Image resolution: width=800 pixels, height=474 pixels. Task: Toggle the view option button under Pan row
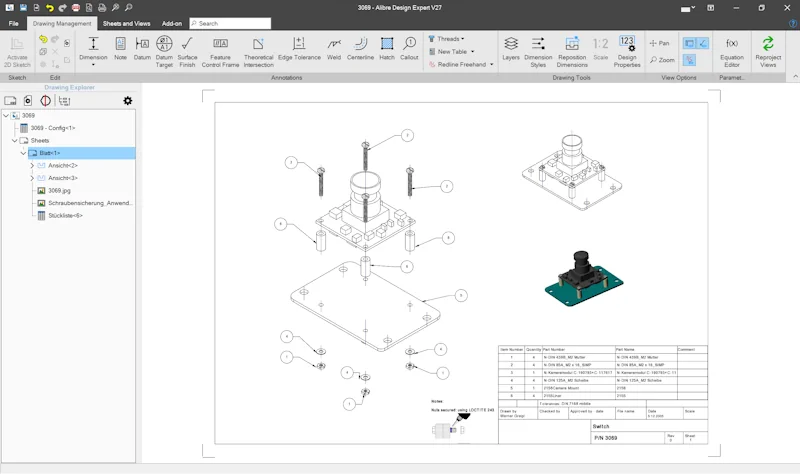click(x=689, y=60)
